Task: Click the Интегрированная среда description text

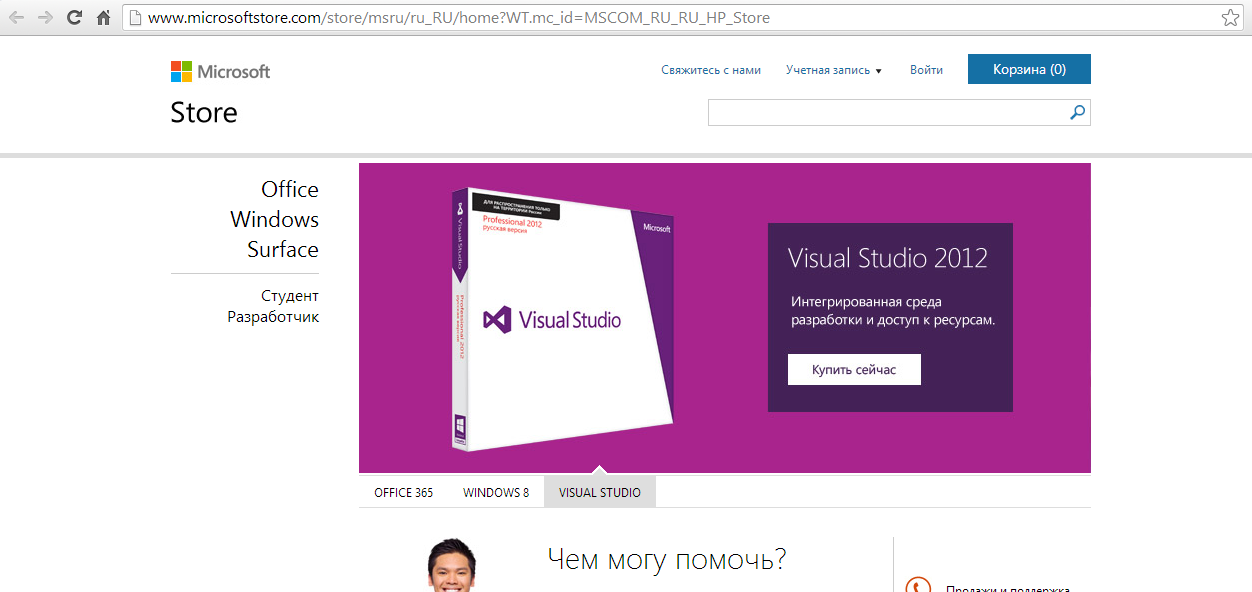Action: (x=893, y=311)
